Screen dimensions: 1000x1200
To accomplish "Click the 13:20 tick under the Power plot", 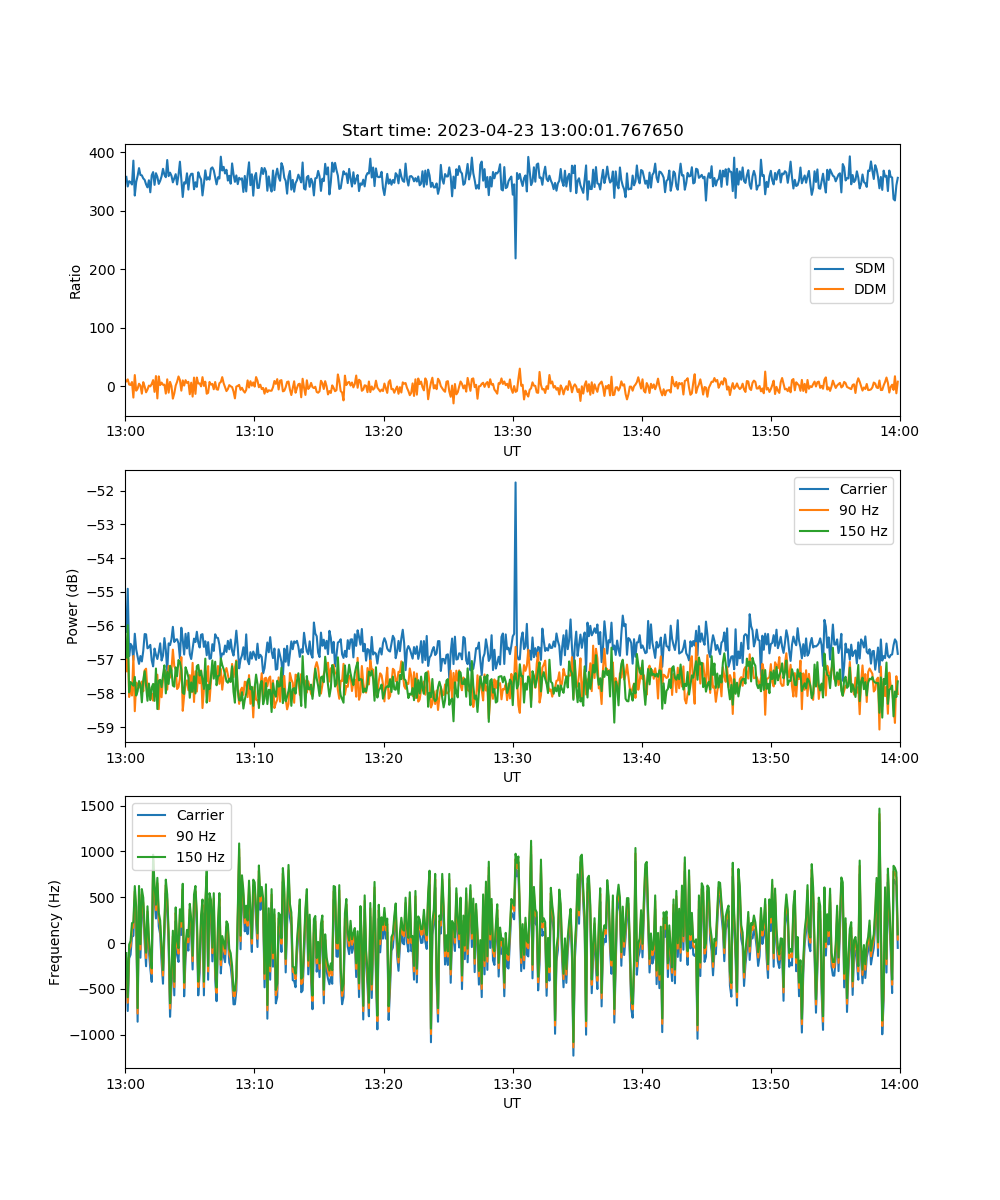I will coord(383,757).
